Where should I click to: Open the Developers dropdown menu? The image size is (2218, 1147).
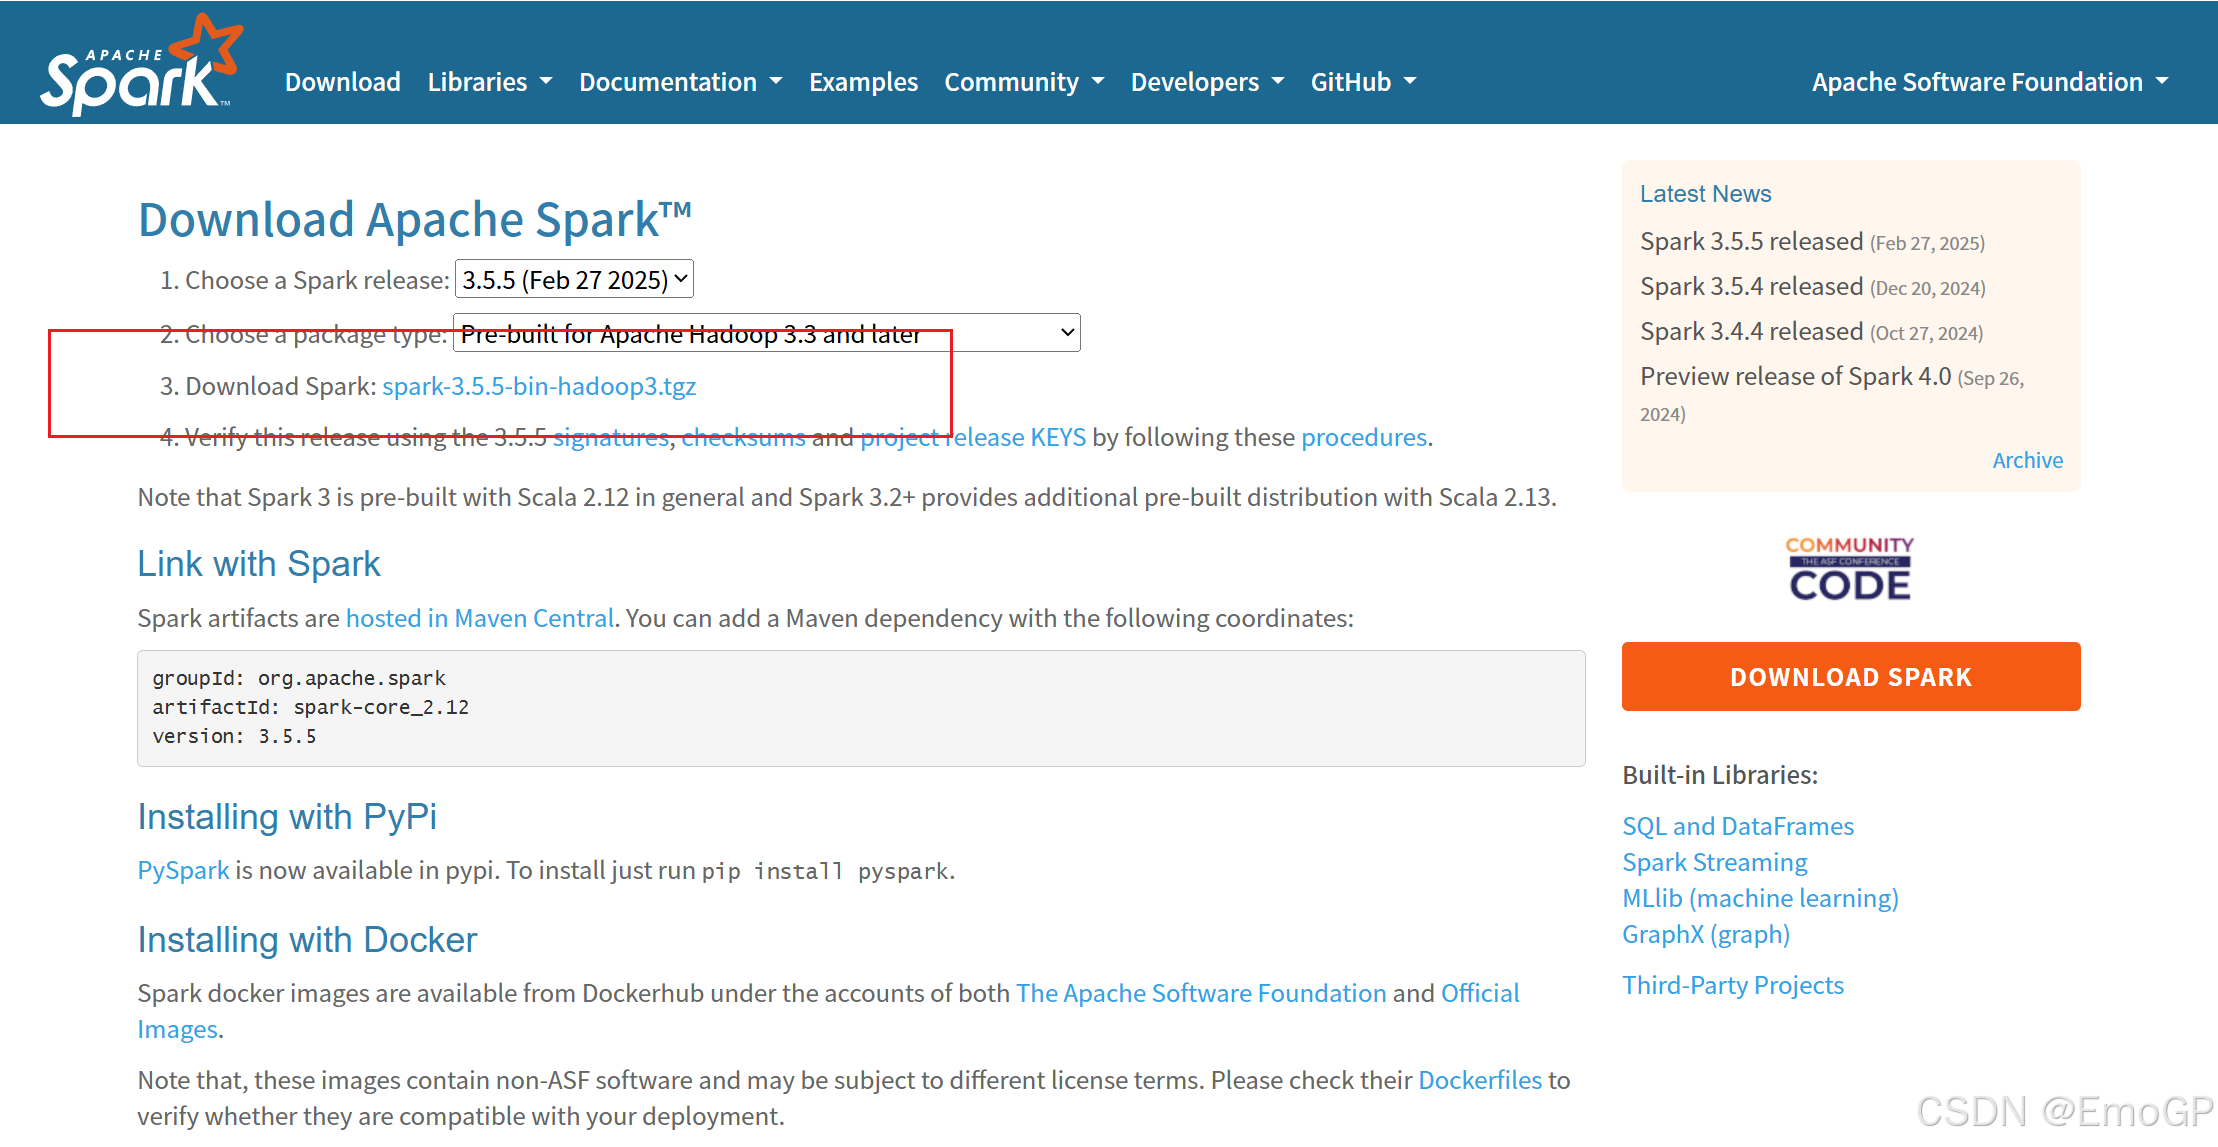[1206, 82]
